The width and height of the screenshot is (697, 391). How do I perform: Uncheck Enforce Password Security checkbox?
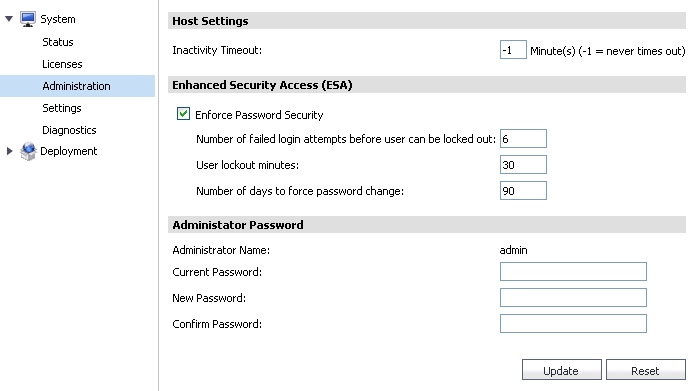point(183,114)
